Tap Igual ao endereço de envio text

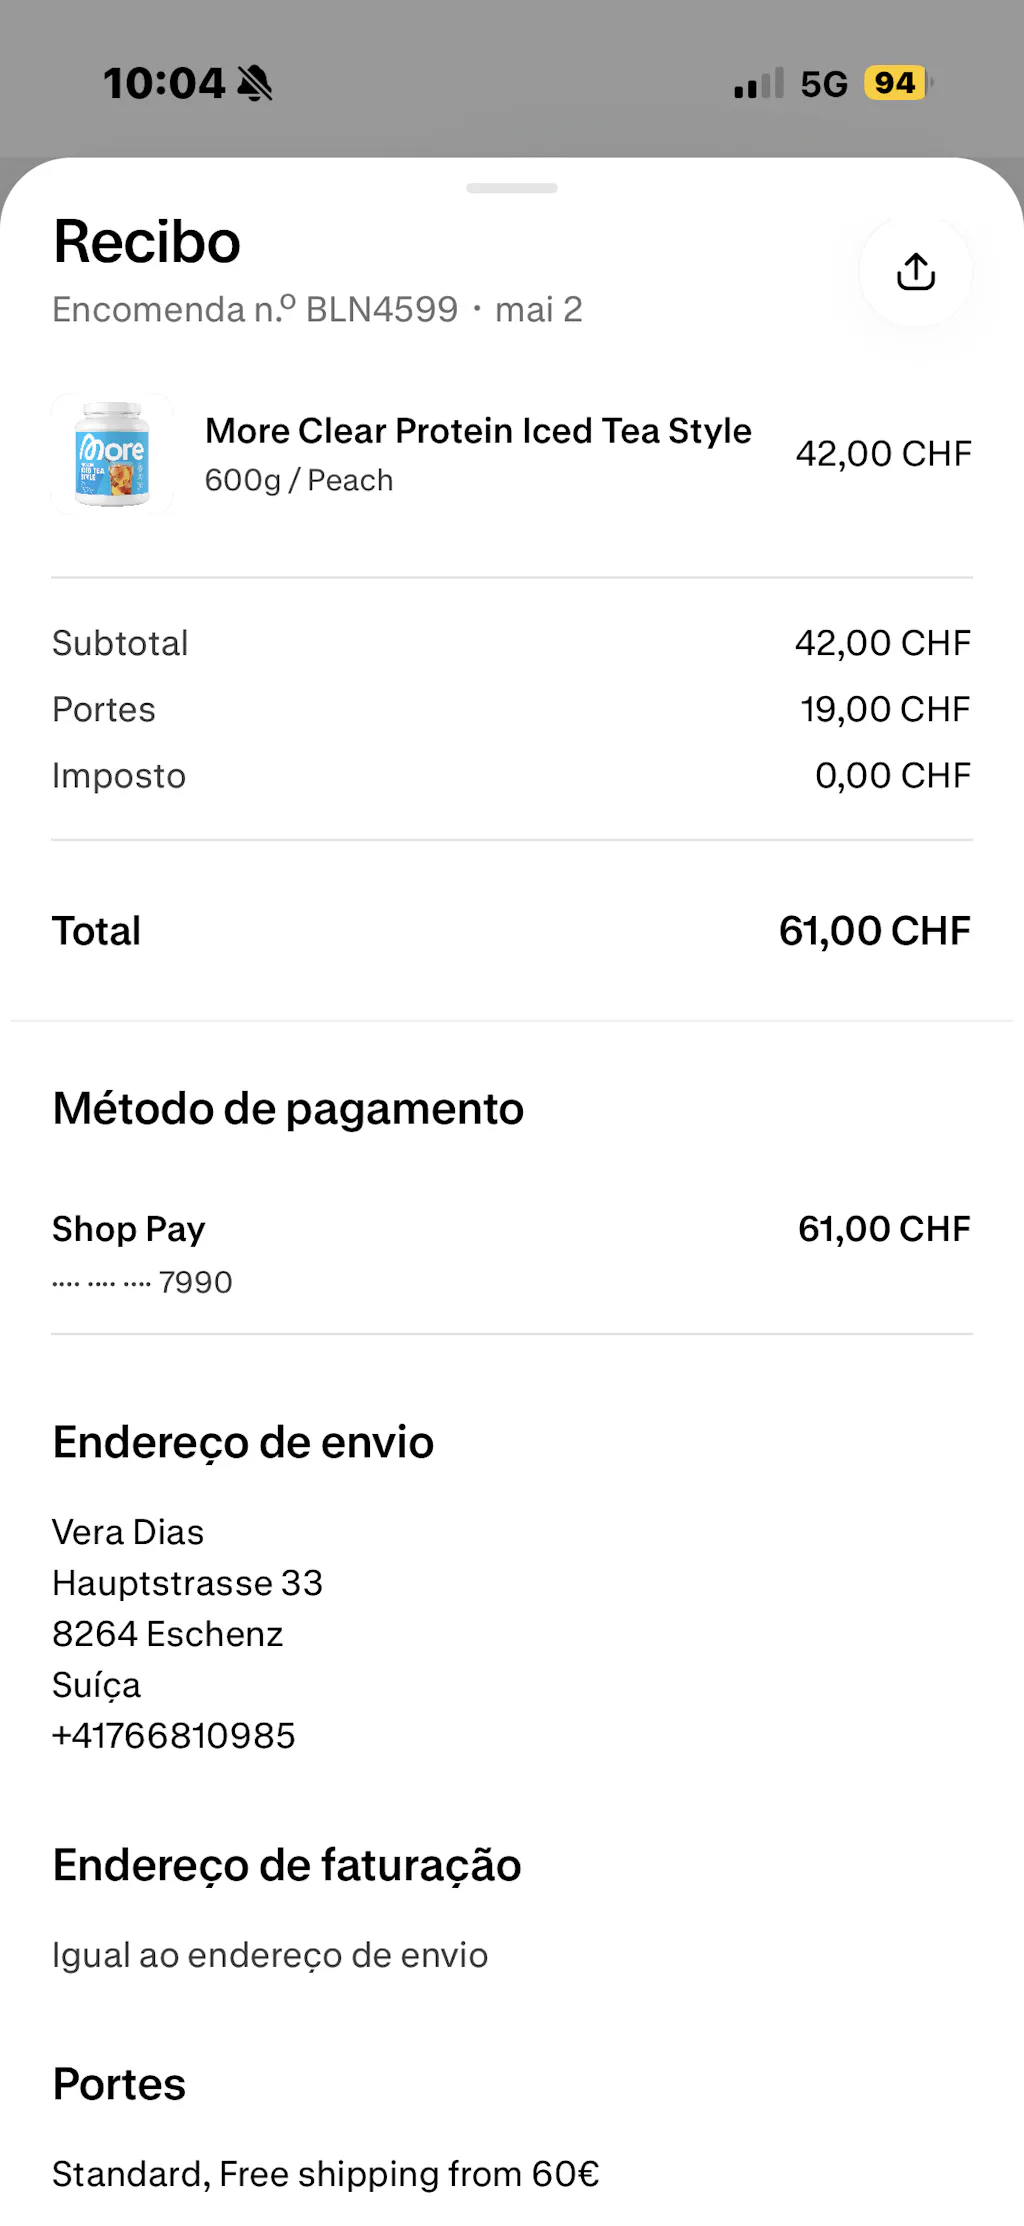tap(270, 1955)
